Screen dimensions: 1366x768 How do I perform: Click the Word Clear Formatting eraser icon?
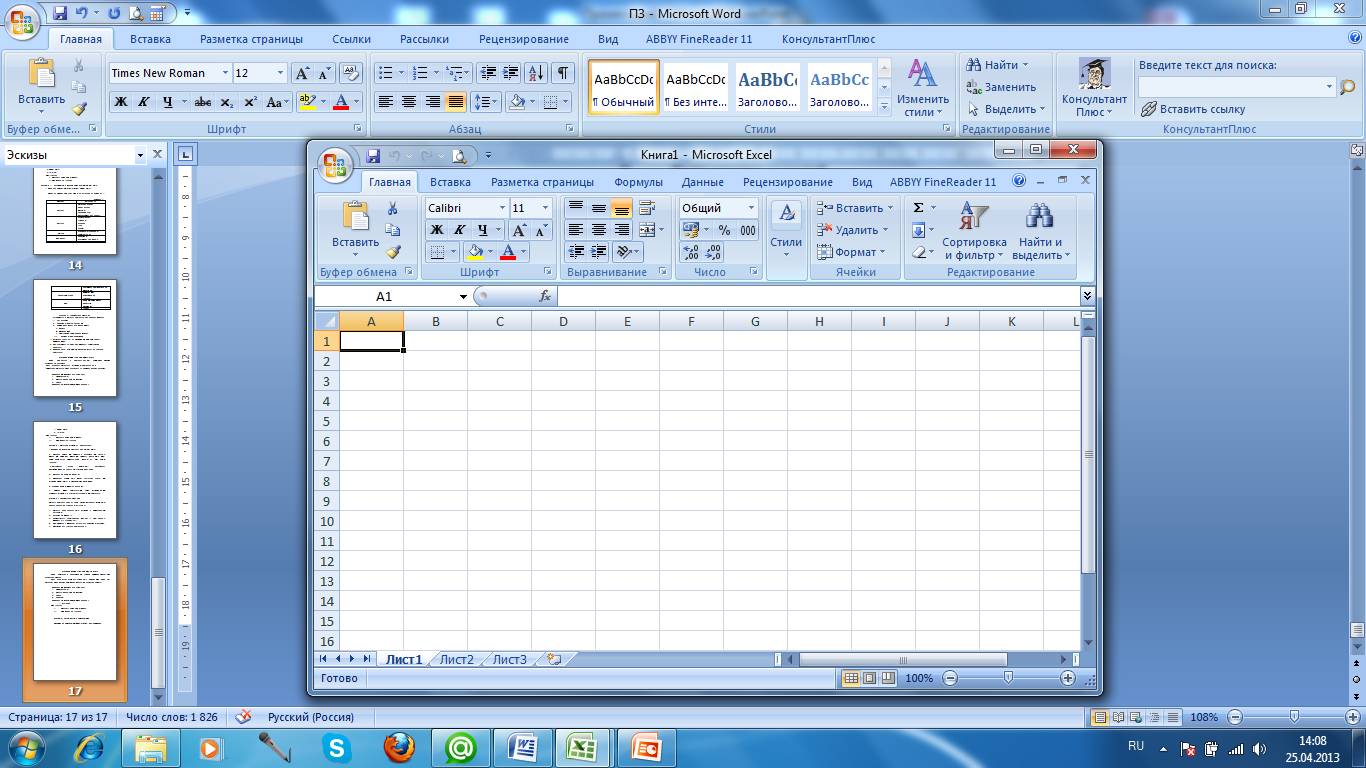pos(351,73)
